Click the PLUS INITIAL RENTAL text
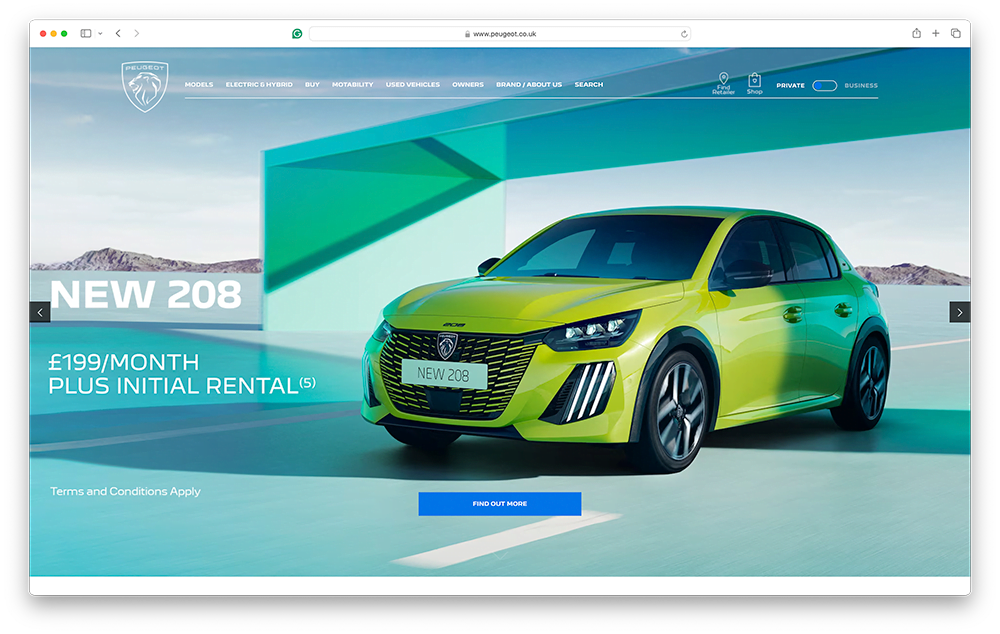Screen dimensions: 1000x634 click(173, 386)
